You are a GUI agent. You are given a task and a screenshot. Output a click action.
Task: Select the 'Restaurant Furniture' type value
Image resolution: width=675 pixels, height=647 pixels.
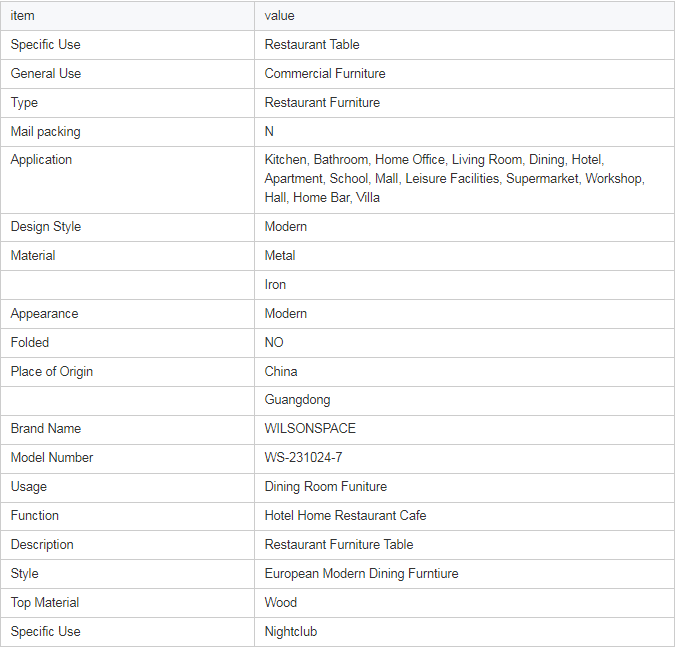322,102
